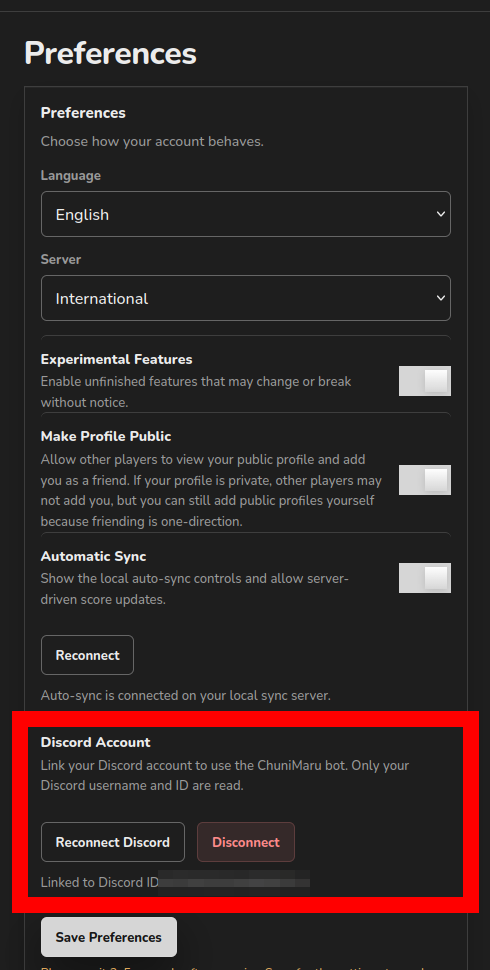Click the Make Profile Public heading
This screenshot has height=970, width=490.
pos(106,436)
